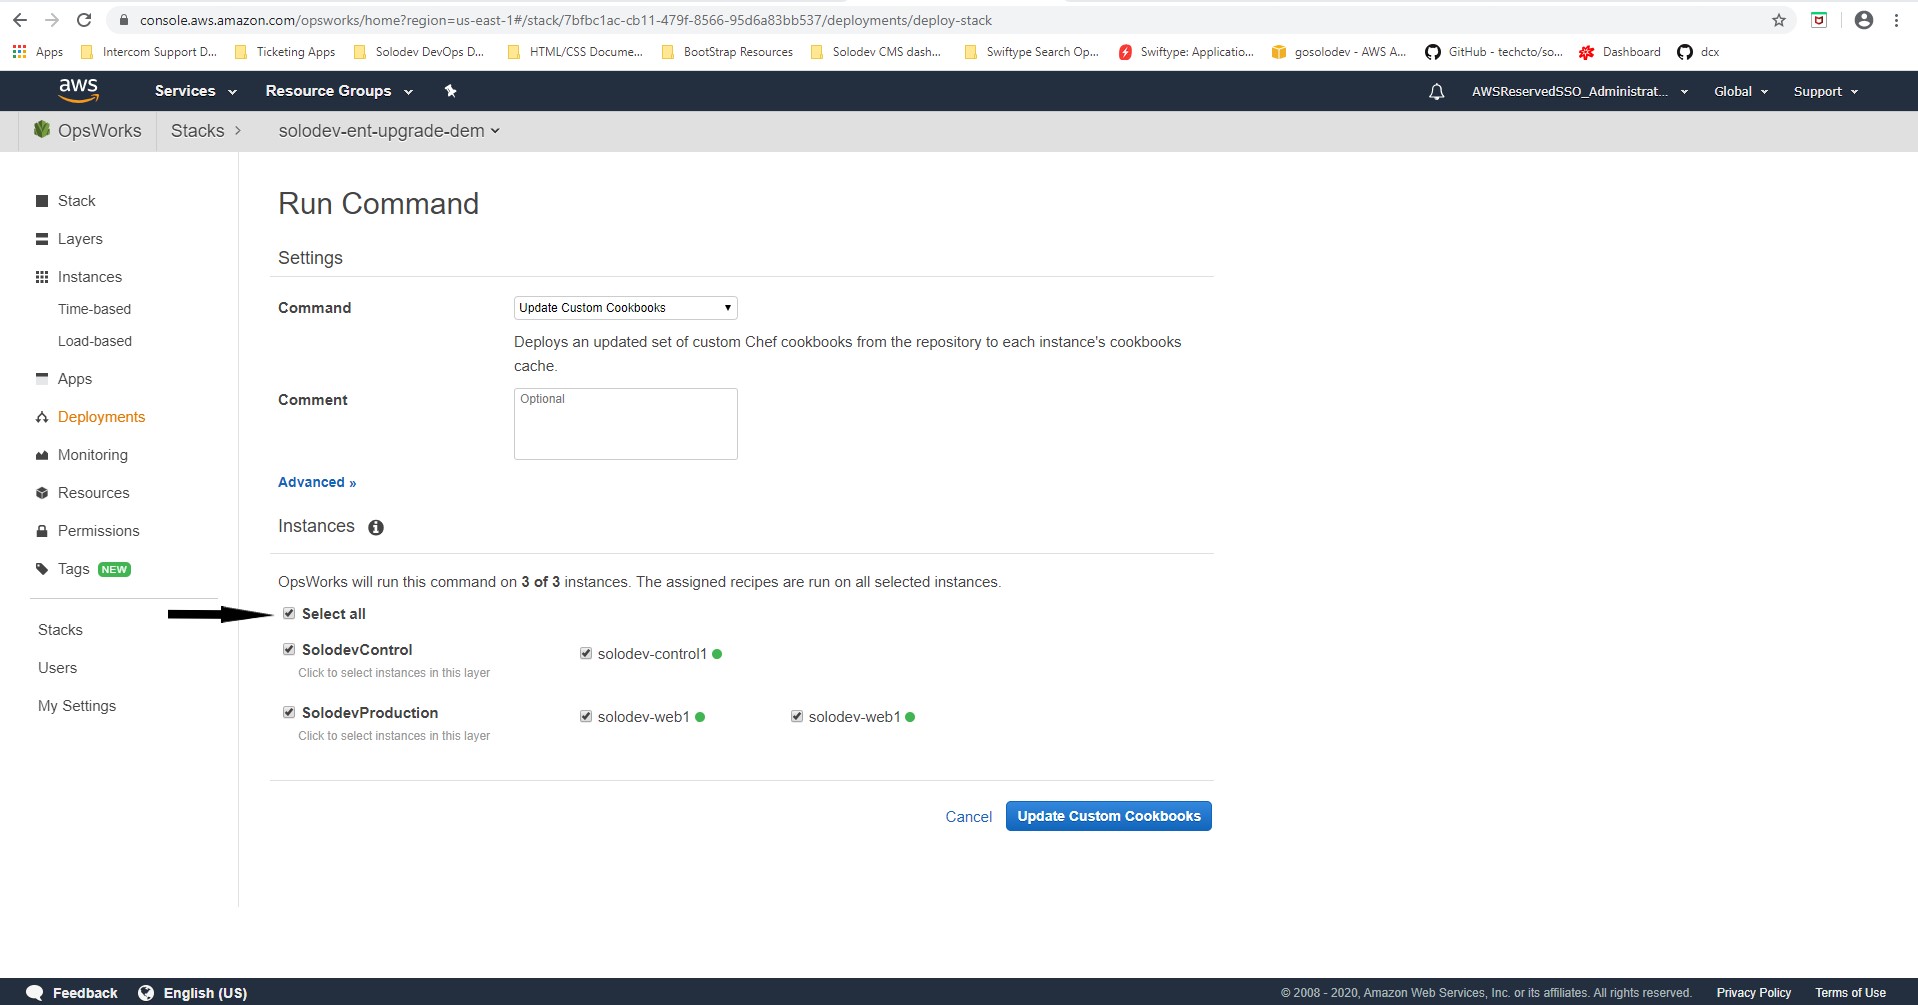Reload the page with refresh icon
The height and width of the screenshot is (1005, 1918).
pos(84,20)
